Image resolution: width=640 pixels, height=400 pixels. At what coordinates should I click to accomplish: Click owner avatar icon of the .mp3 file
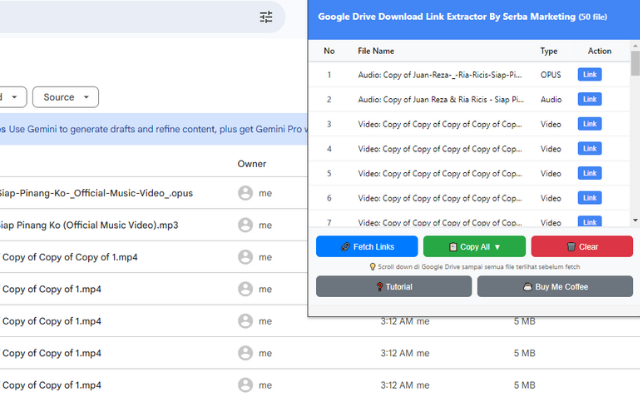(x=245, y=225)
